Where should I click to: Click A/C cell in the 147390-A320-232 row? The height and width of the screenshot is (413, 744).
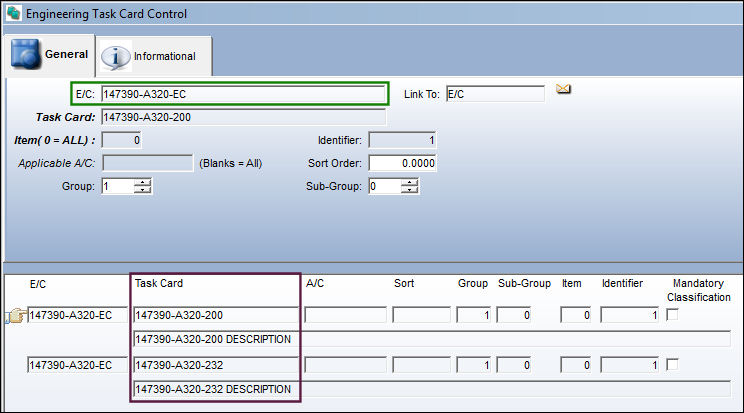pos(345,365)
